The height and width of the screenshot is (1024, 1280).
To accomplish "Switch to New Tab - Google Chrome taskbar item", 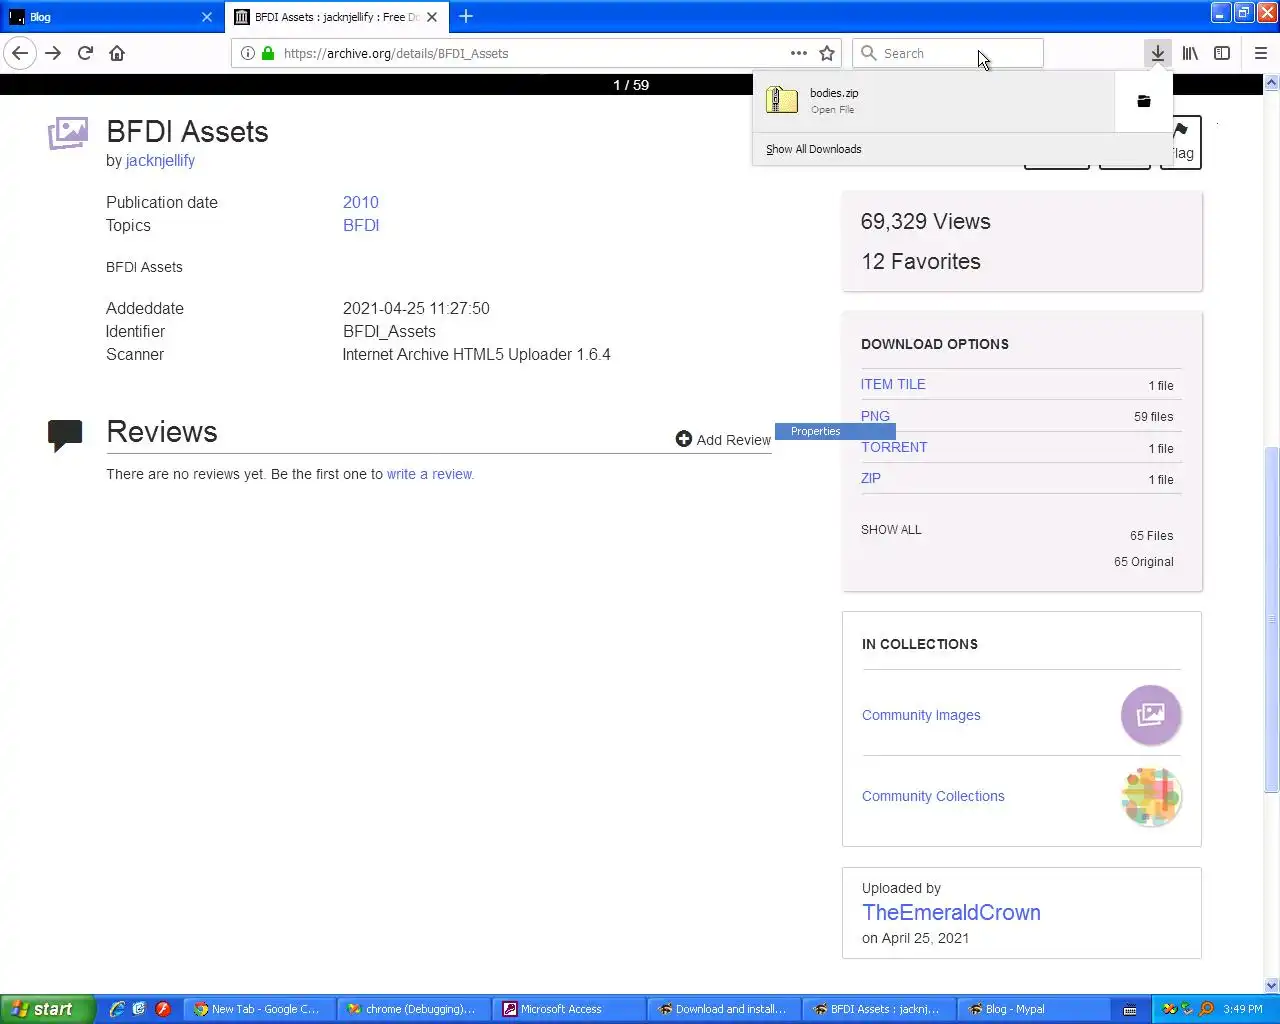I will coord(259,1009).
